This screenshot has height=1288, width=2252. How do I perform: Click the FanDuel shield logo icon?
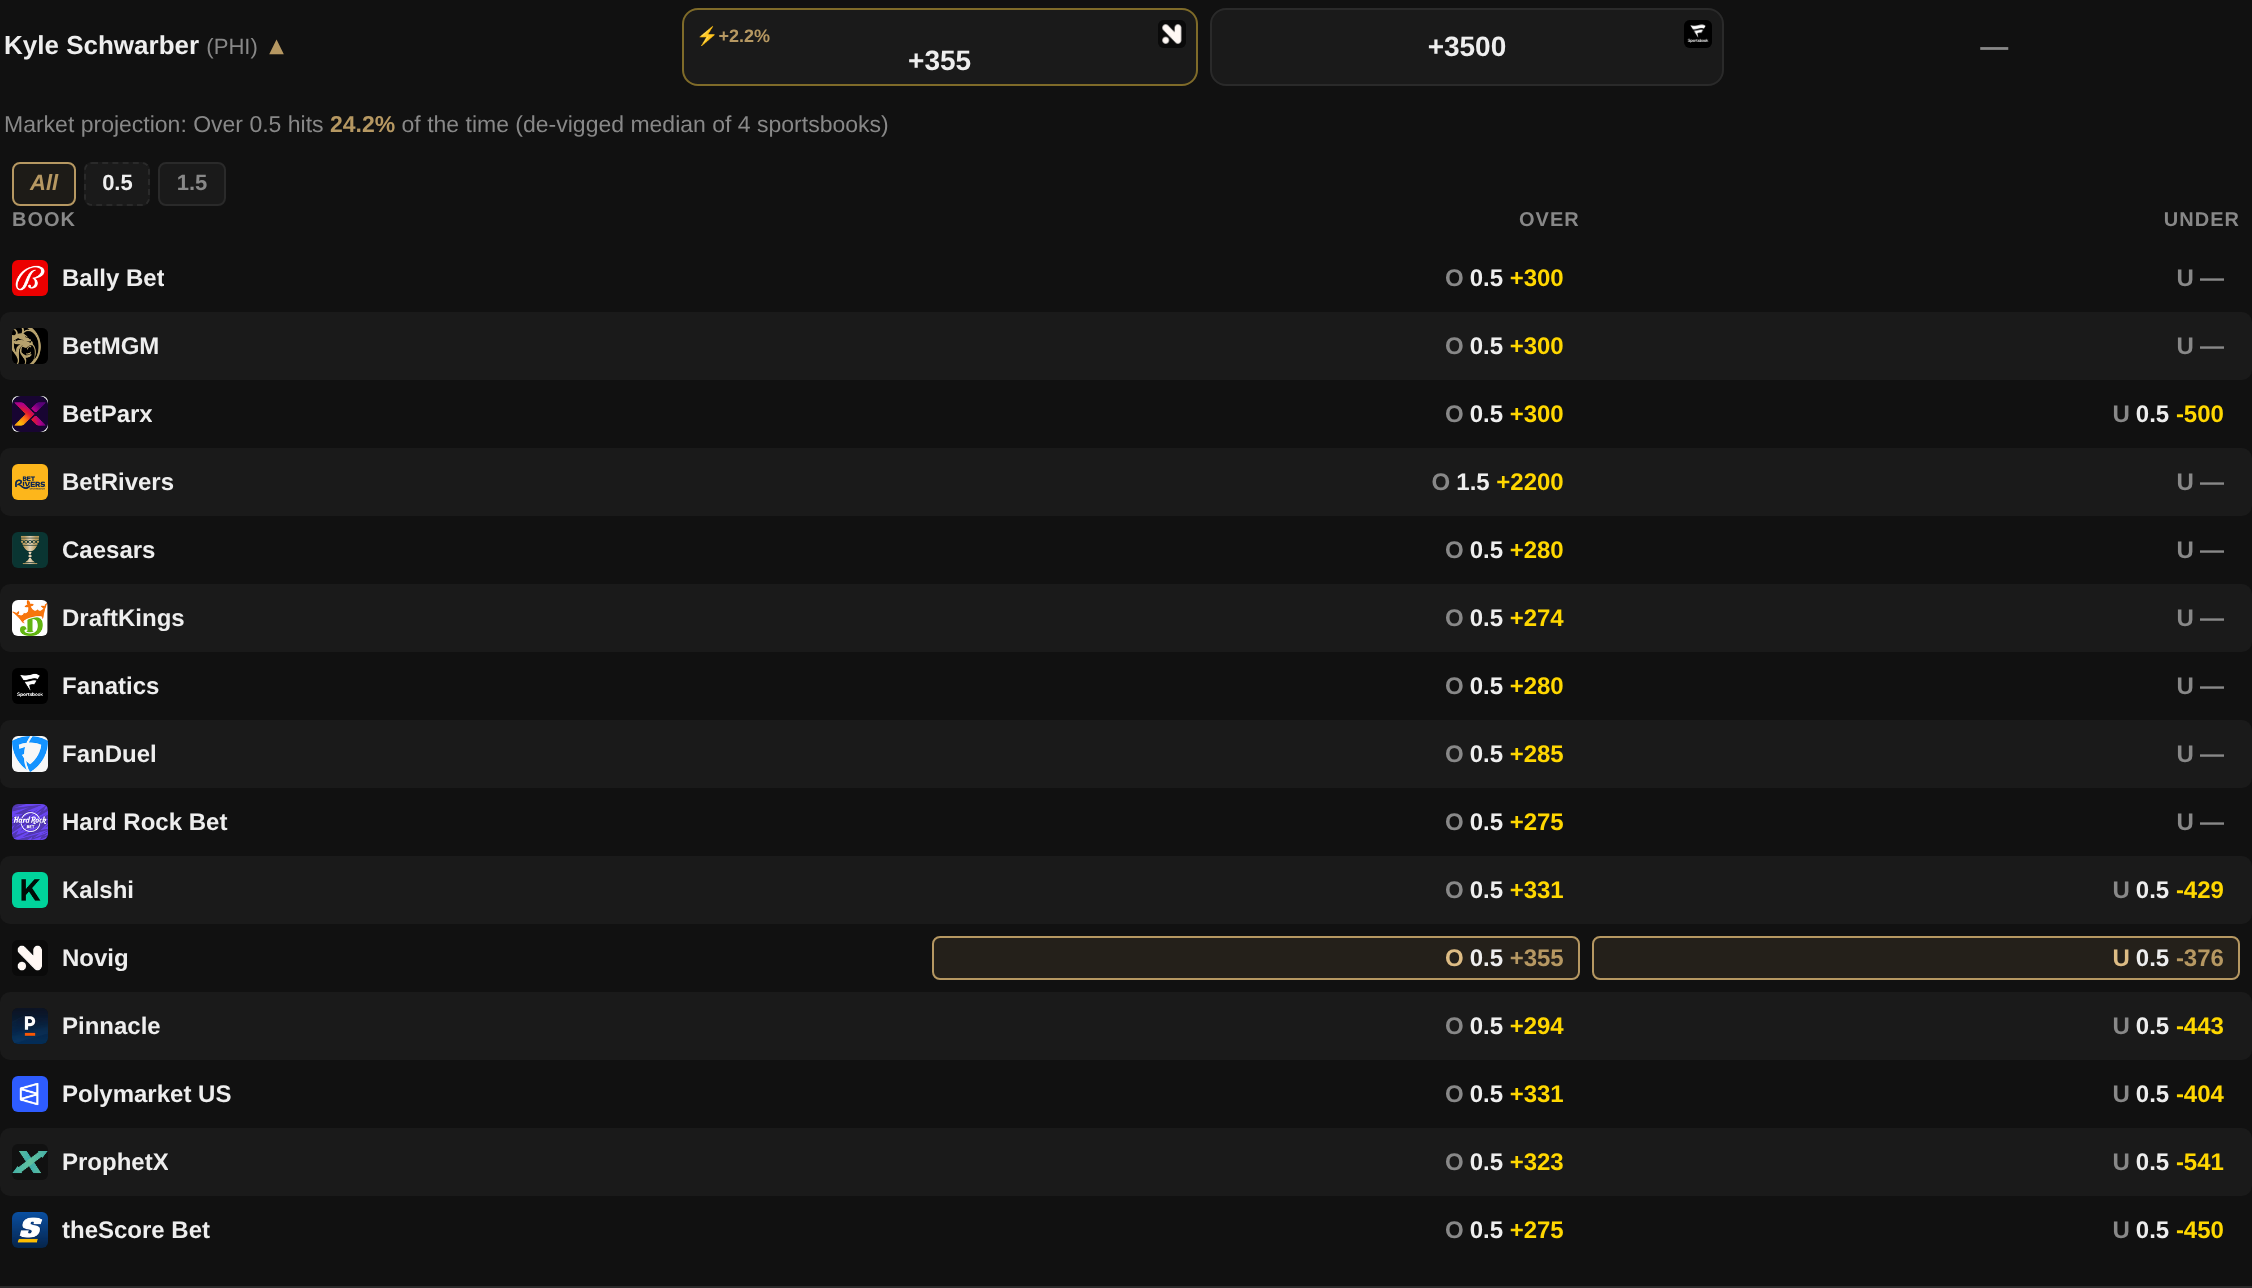click(x=30, y=754)
